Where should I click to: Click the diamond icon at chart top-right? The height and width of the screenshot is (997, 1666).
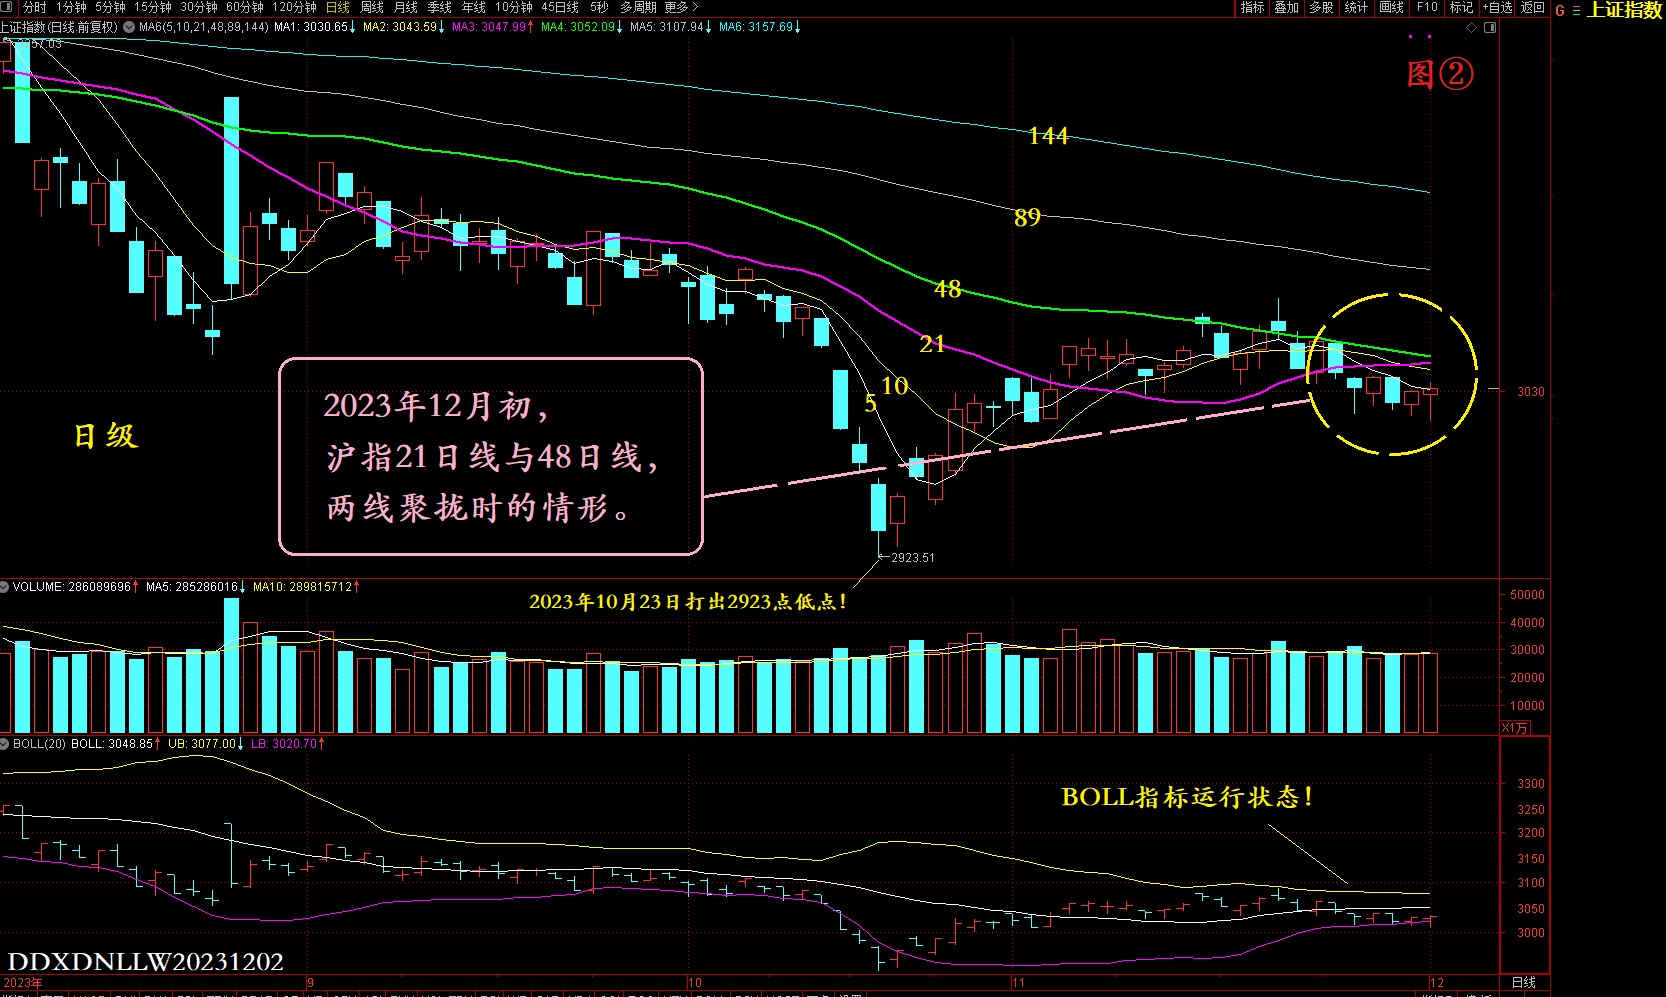[x=1471, y=28]
